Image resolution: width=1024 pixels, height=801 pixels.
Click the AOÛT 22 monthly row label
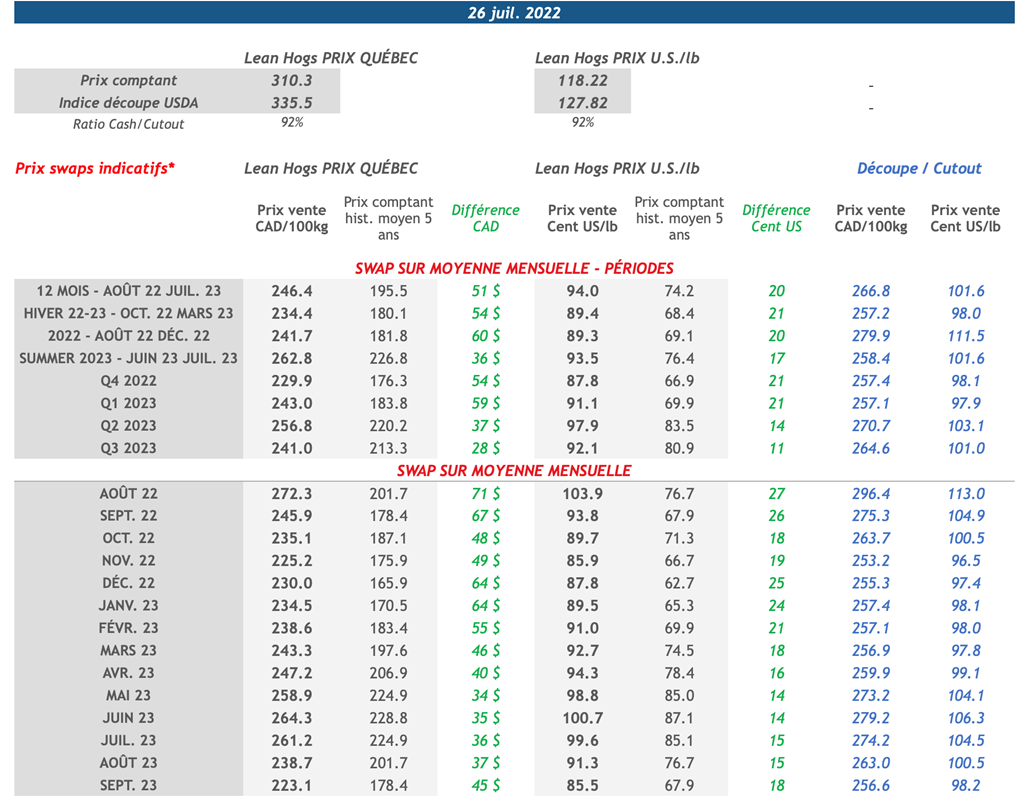(128, 494)
